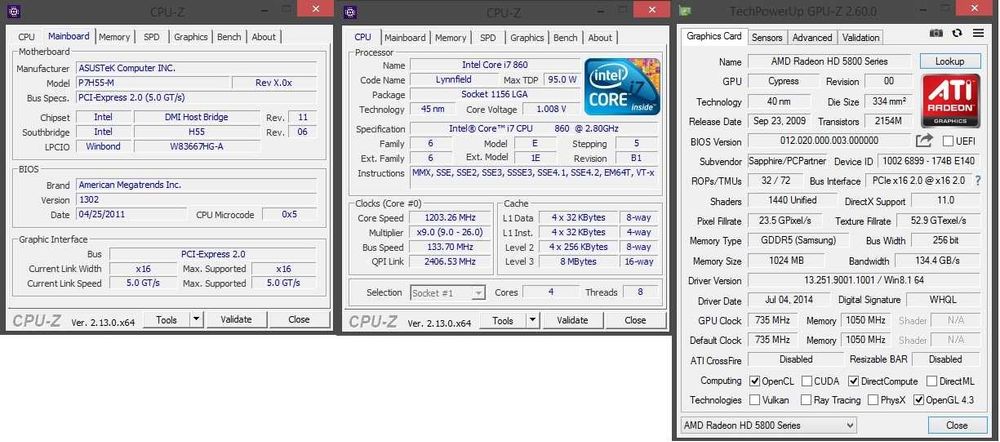Viewport: 1000px width, 442px height.
Task: Click Tools button in middle CPU-Z window
Action: (503, 320)
